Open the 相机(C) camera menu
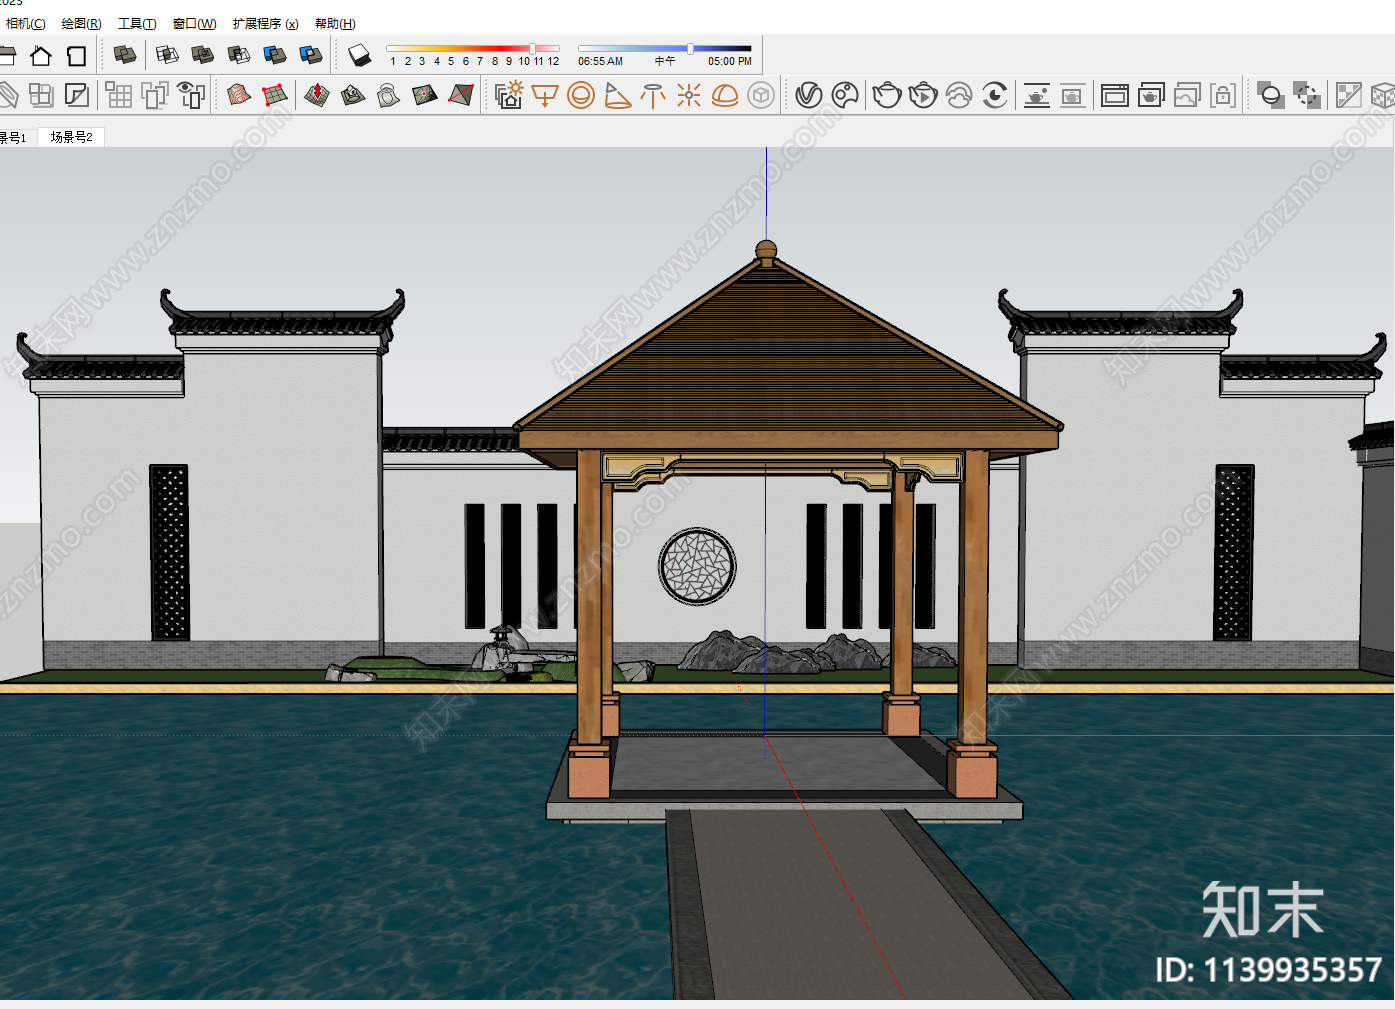Image resolution: width=1395 pixels, height=1009 pixels. [25, 23]
